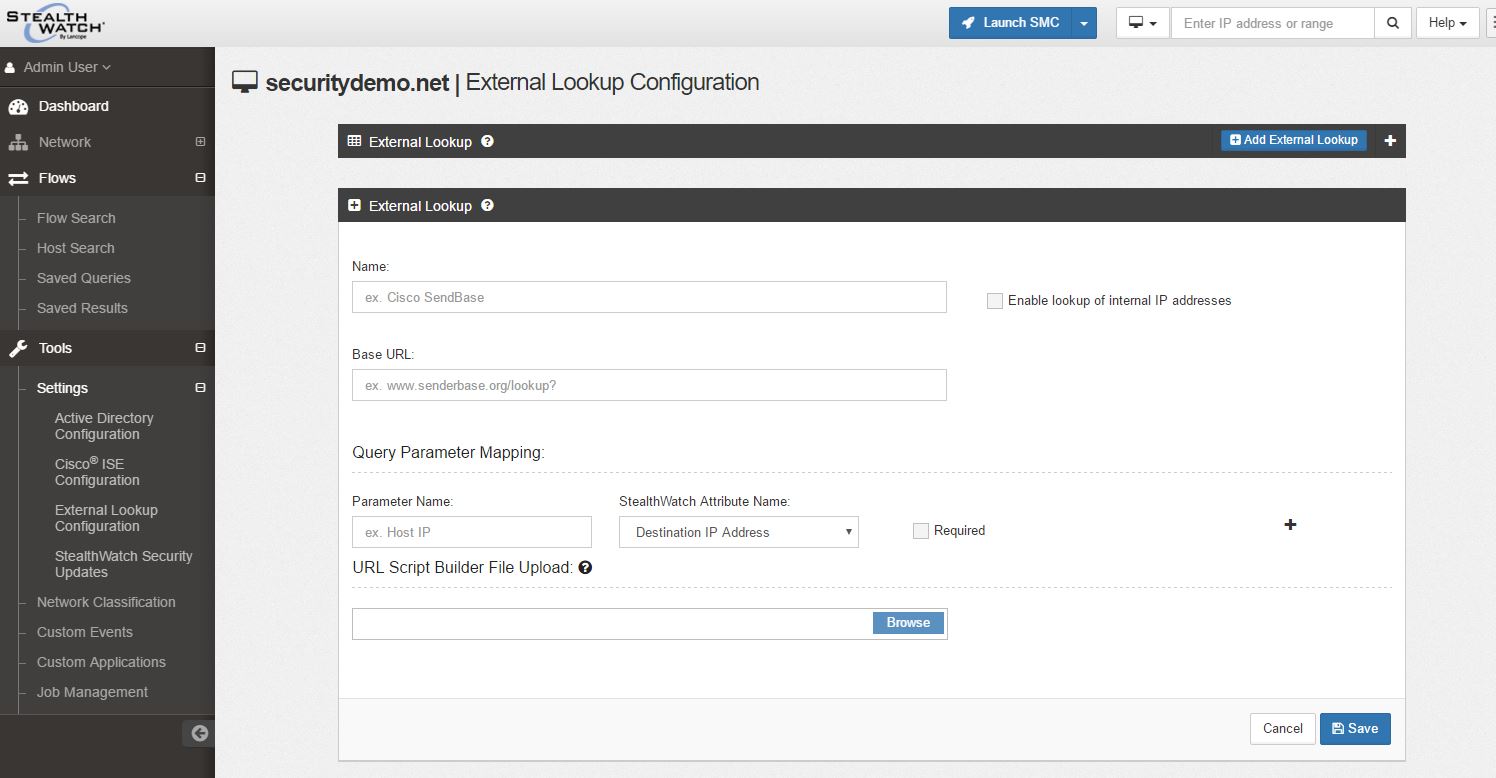This screenshot has height=778, width=1496.
Task: Click Browse to upload a file
Action: [908, 623]
